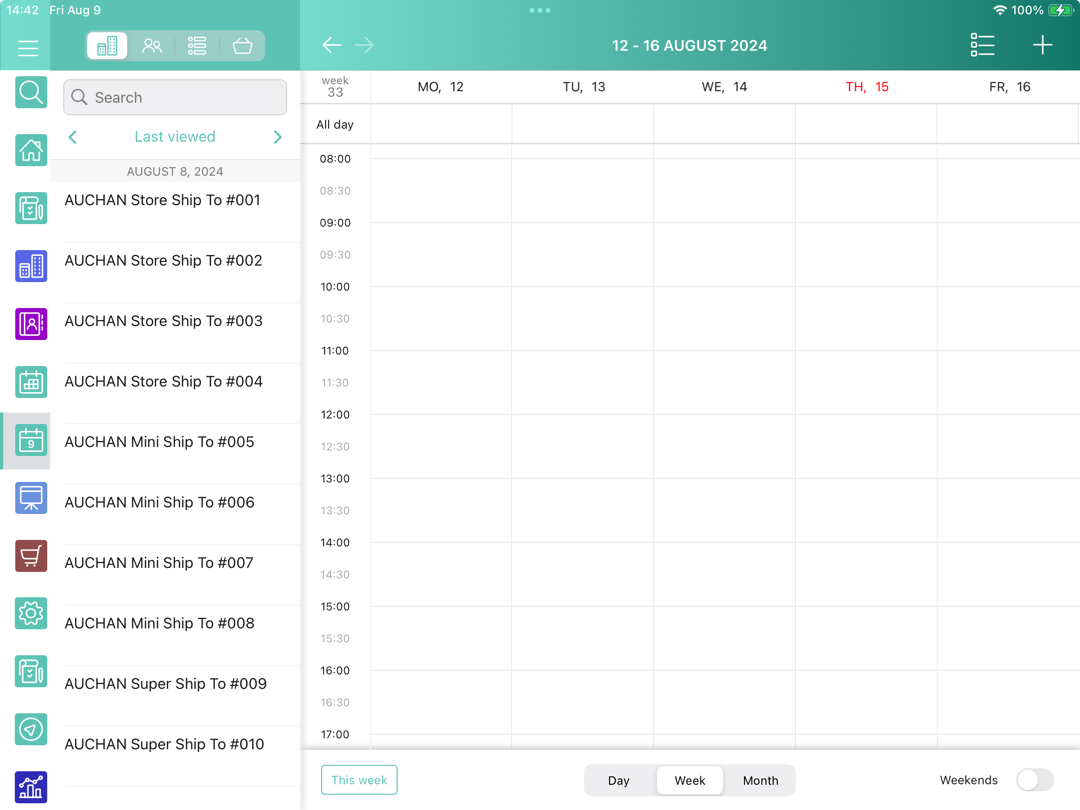
Task: Switch to the Month view tab
Action: (x=760, y=780)
